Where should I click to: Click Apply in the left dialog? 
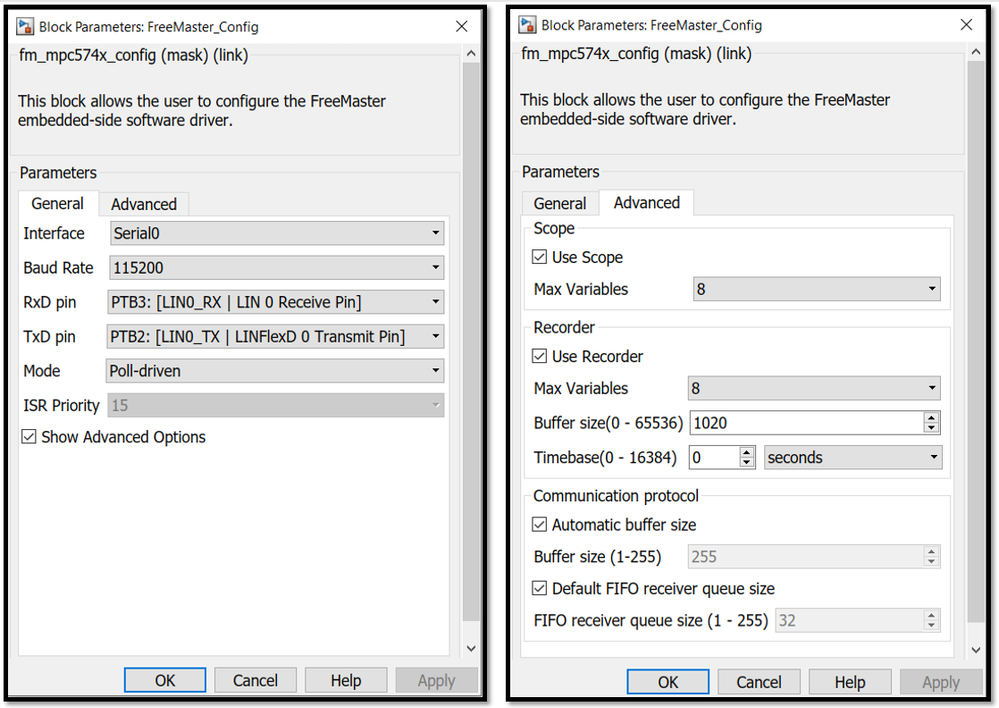(x=436, y=681)
